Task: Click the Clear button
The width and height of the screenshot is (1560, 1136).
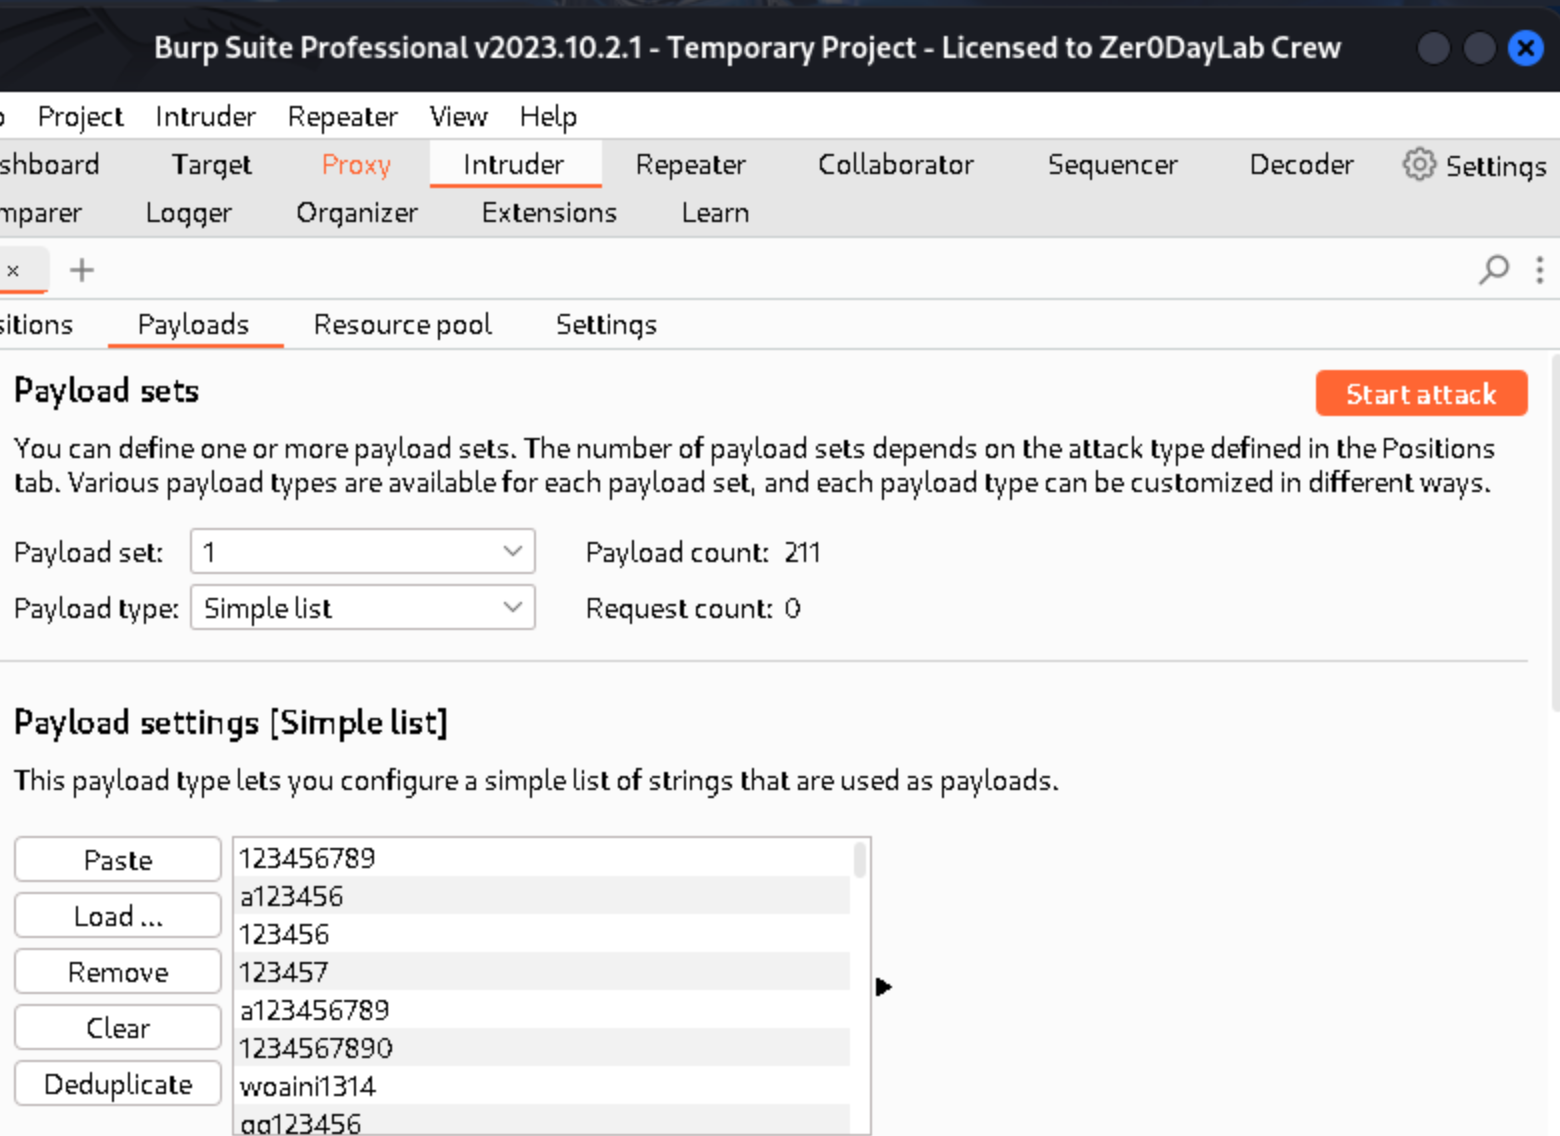Action: tap(118, 1027)
